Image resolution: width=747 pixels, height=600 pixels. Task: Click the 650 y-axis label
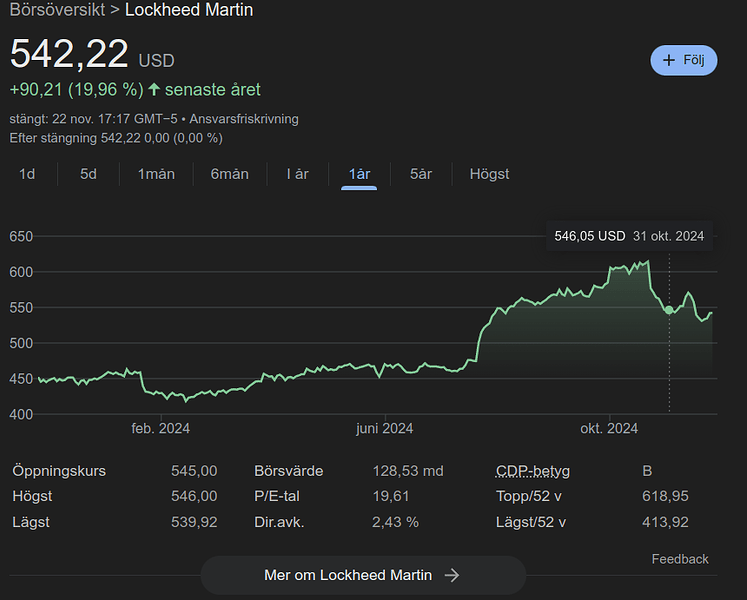pyautogui.click(x=21, y=236)
